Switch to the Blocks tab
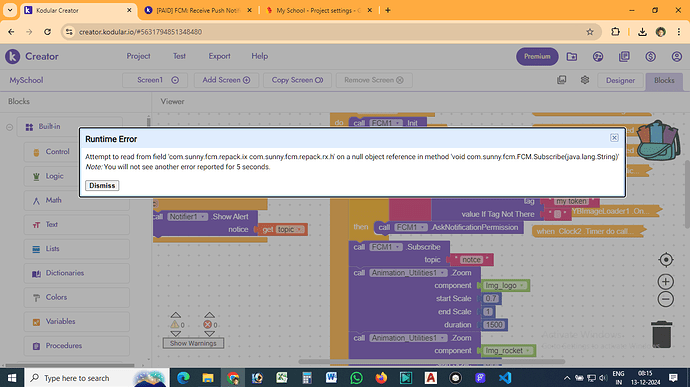690x387 pixels. (664, 81)
